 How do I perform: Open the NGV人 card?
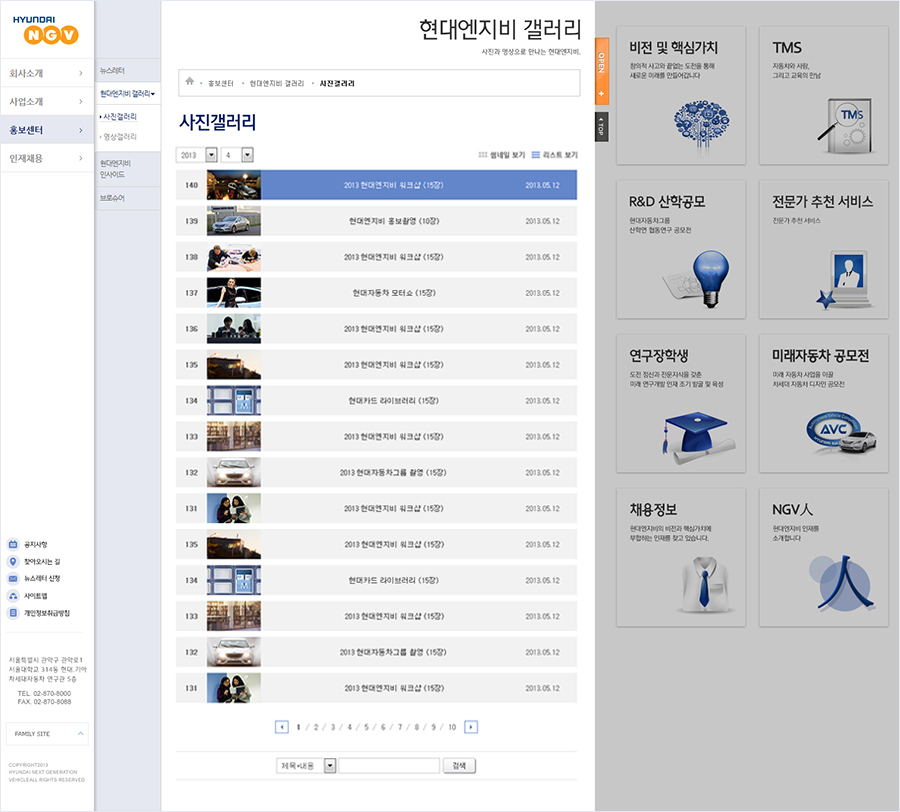[824, 558]
